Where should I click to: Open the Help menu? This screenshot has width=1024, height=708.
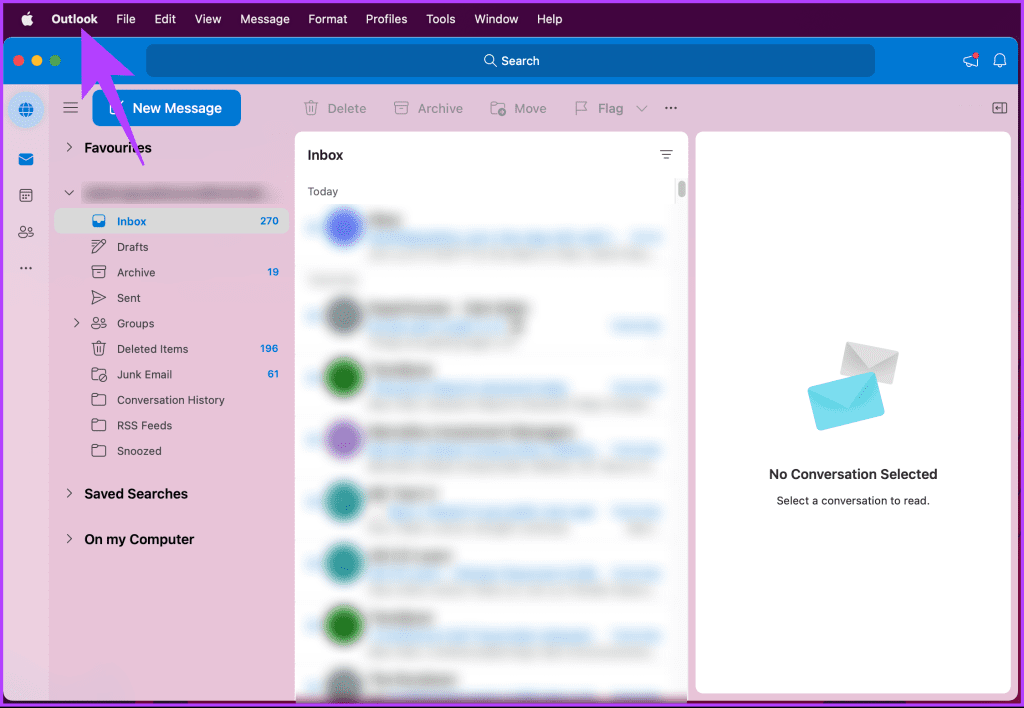click(x=549, y=19)
